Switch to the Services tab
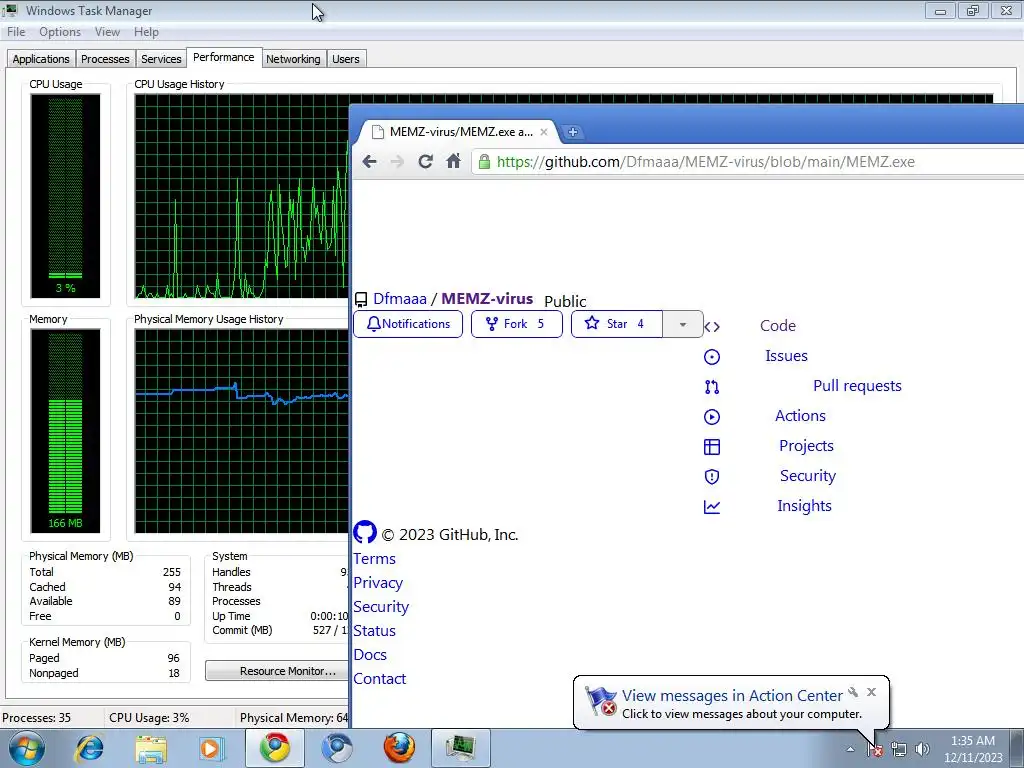 click(x=161, y=59)
